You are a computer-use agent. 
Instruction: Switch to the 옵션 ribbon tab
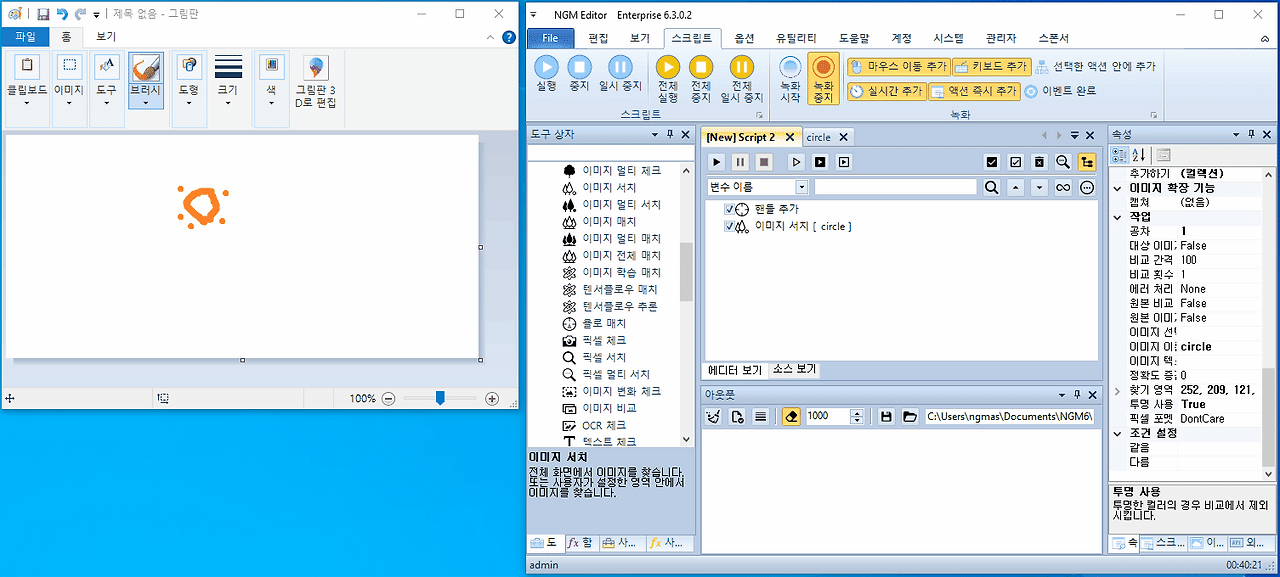tap(744, 38)
